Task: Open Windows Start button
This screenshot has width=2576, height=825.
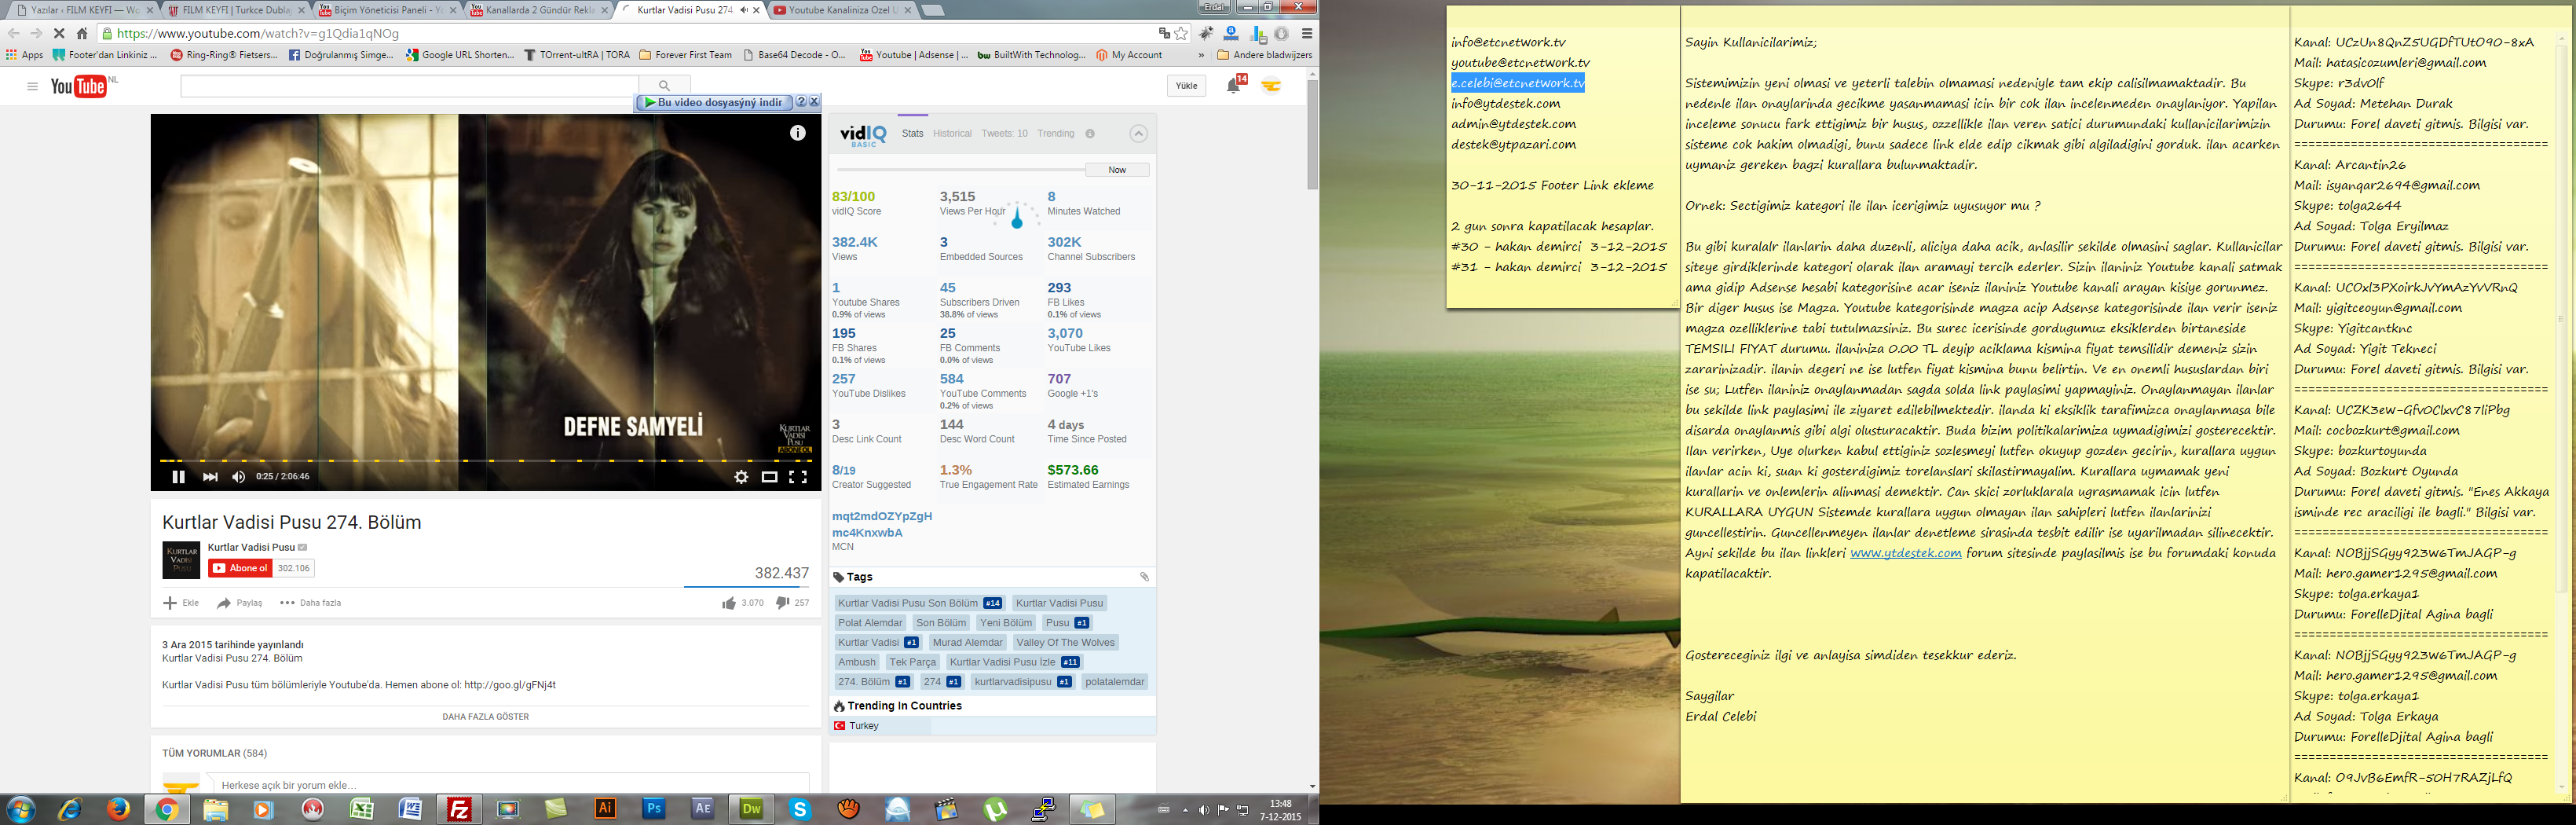Action: pyautogui.click(x=20, y=810)
